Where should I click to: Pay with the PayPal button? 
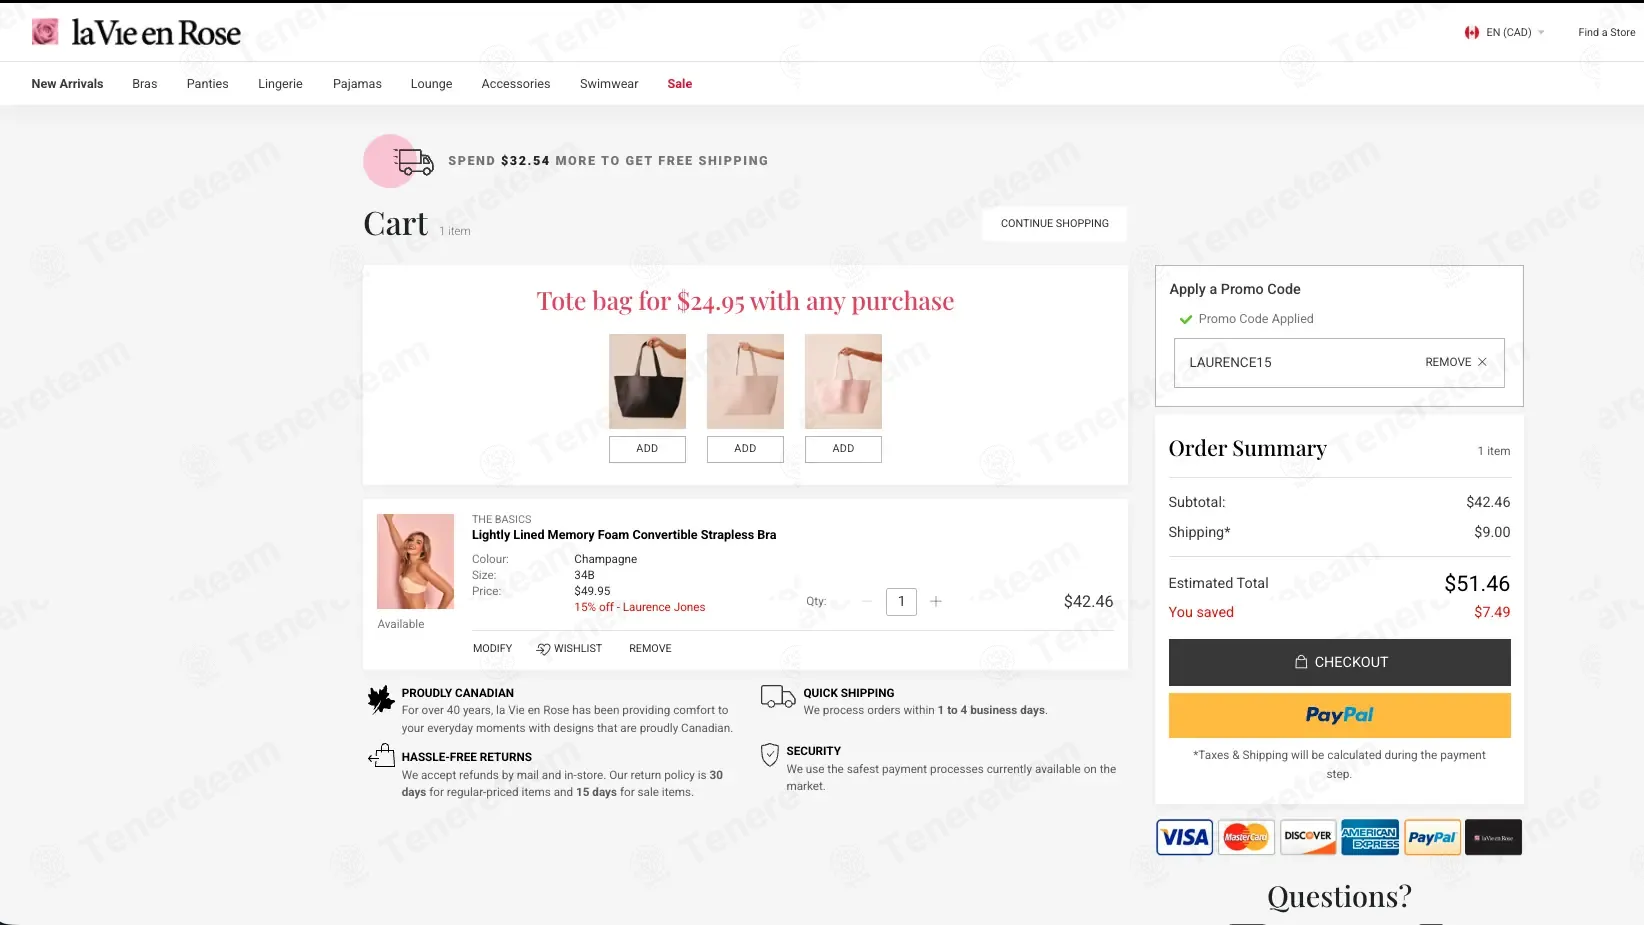pos(1339,715)
